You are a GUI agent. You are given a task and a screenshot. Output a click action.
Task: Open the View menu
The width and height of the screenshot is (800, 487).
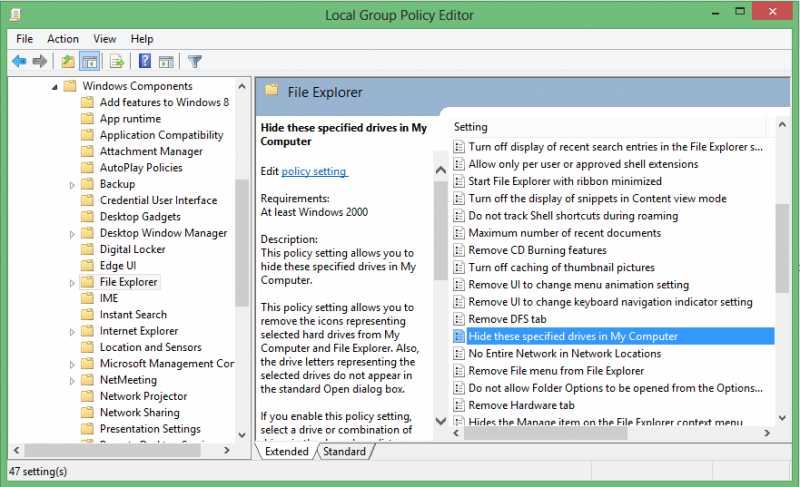point(105,39)
